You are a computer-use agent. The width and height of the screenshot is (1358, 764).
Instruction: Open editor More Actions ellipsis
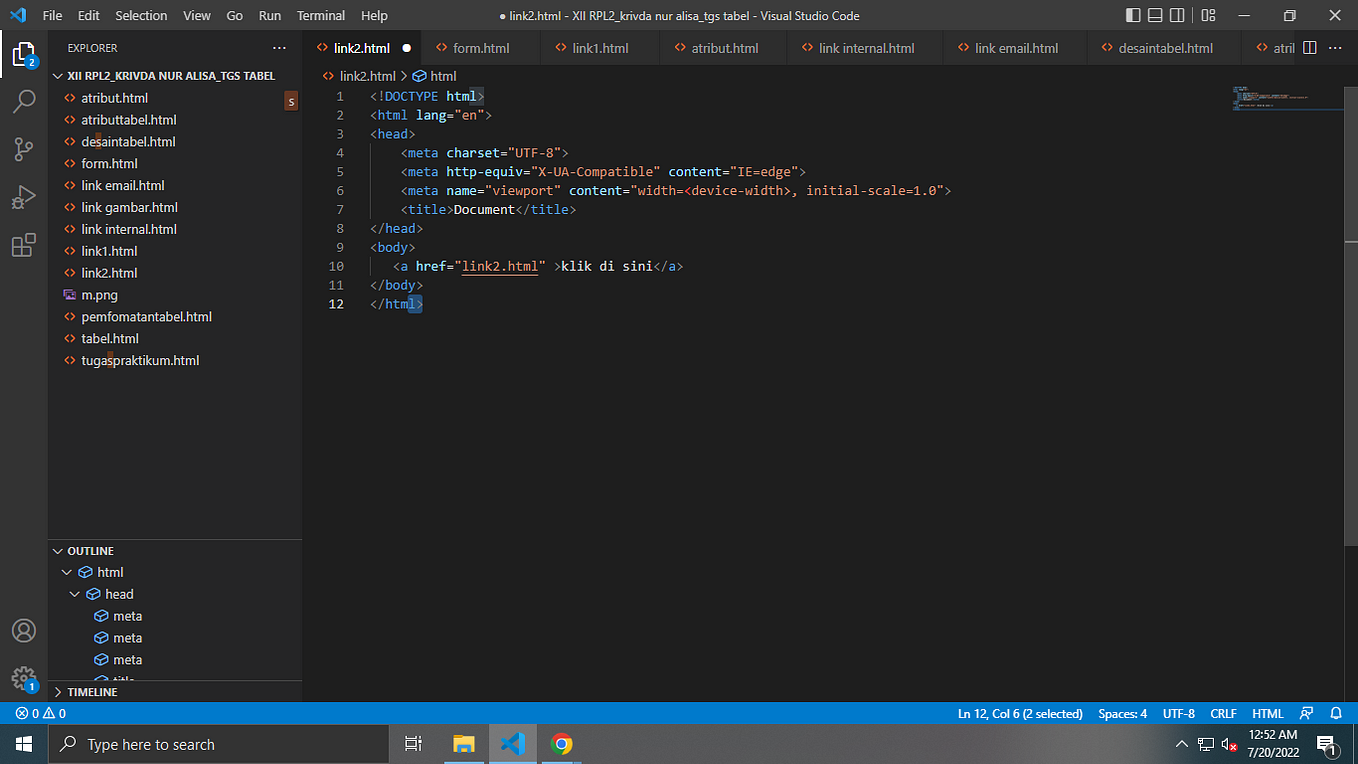click(x=1335, y=48)
